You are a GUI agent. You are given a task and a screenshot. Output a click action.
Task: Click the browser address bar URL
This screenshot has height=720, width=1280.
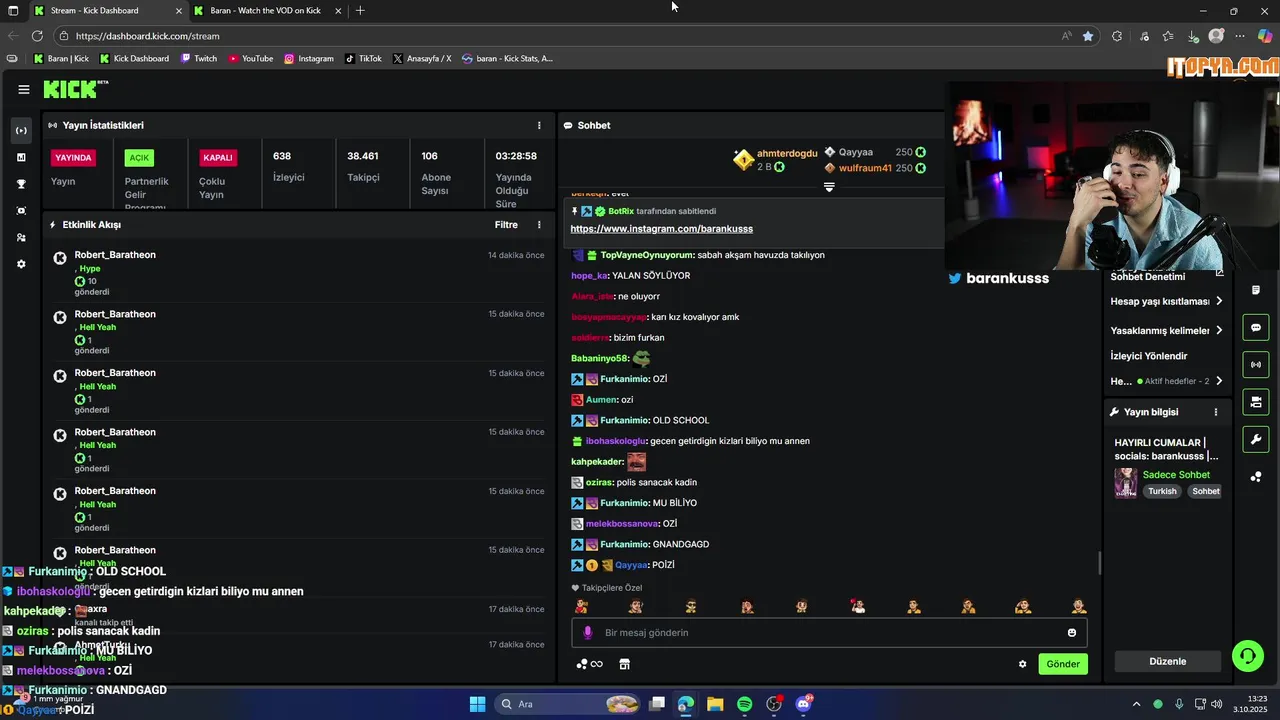tap(147, 36)
